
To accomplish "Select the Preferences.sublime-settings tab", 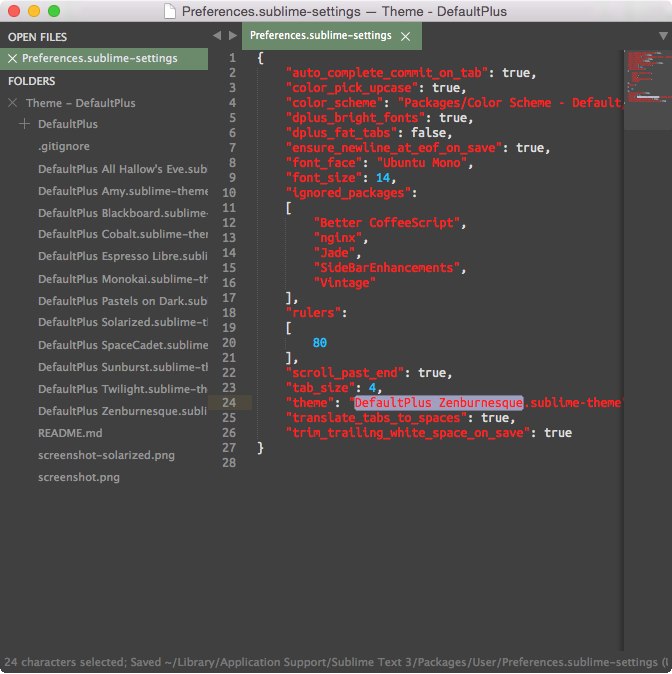I will pyautogui.click(x=331, y=36).
